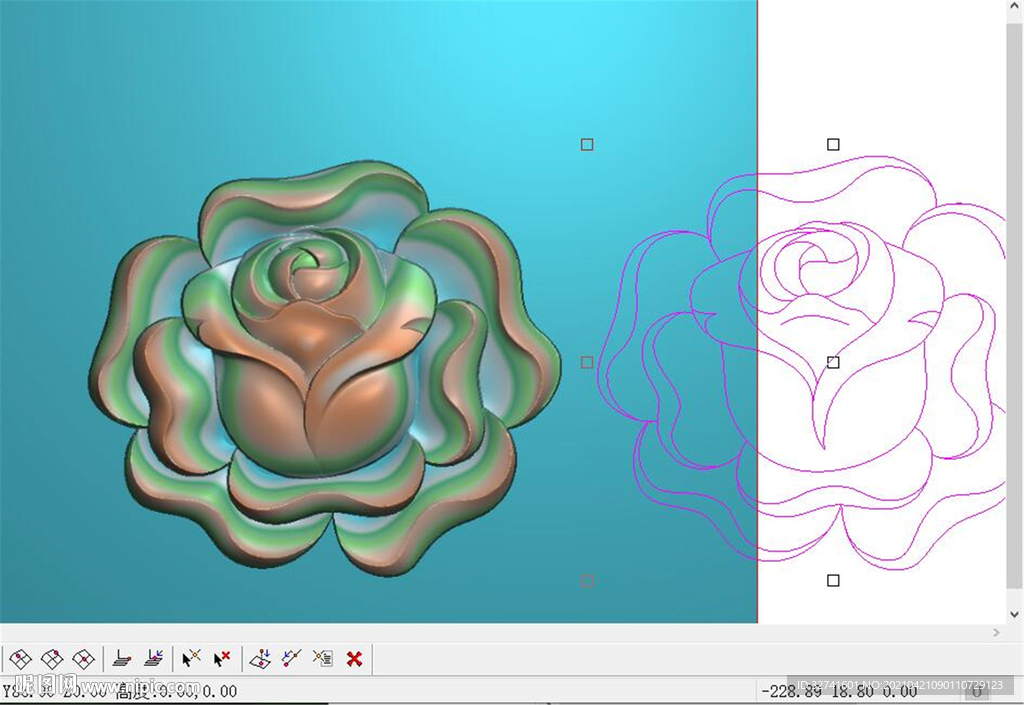Click the surface grid icon with top dot

52,658
